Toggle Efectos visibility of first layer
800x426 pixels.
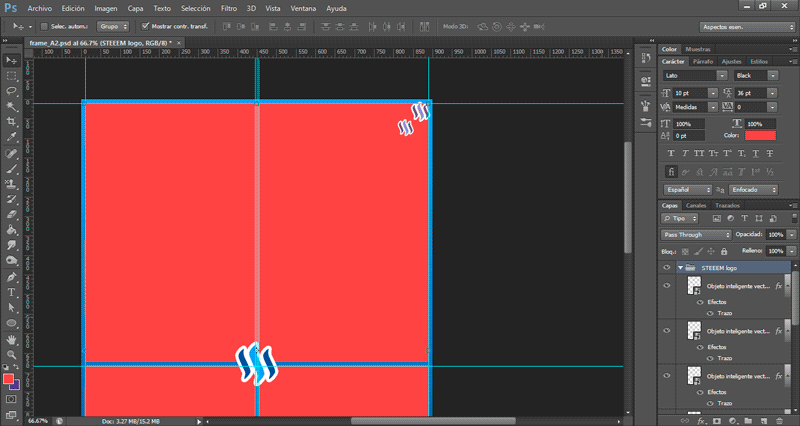pos(700,302)
